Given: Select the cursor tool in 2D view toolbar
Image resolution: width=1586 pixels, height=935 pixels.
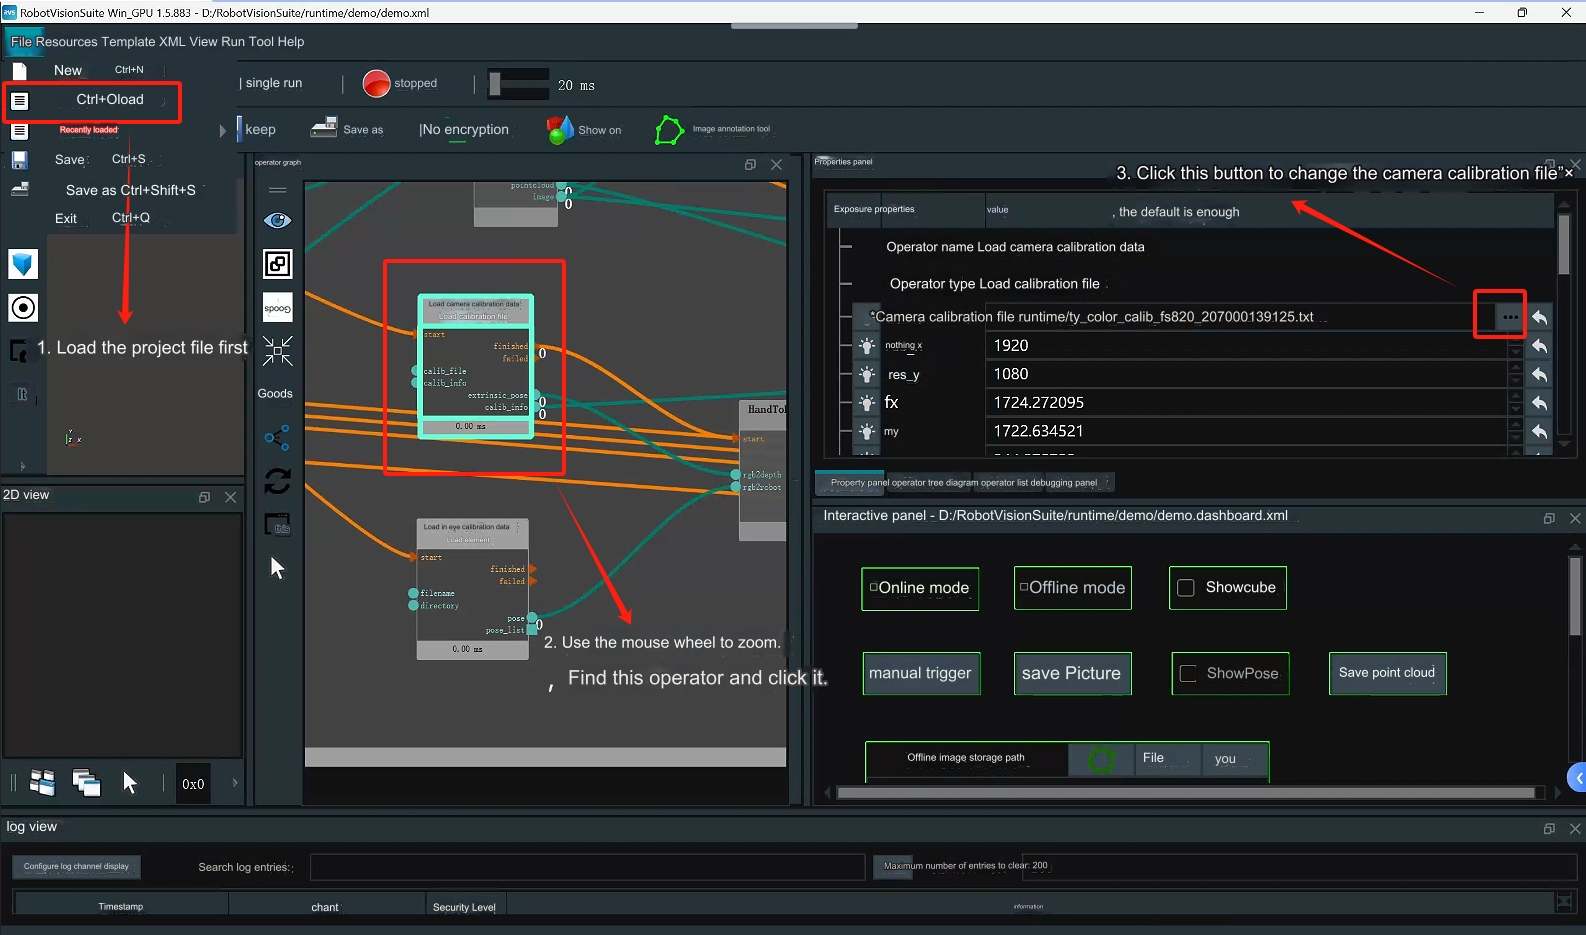Looking at the screenshot, I should click(129, 783).
